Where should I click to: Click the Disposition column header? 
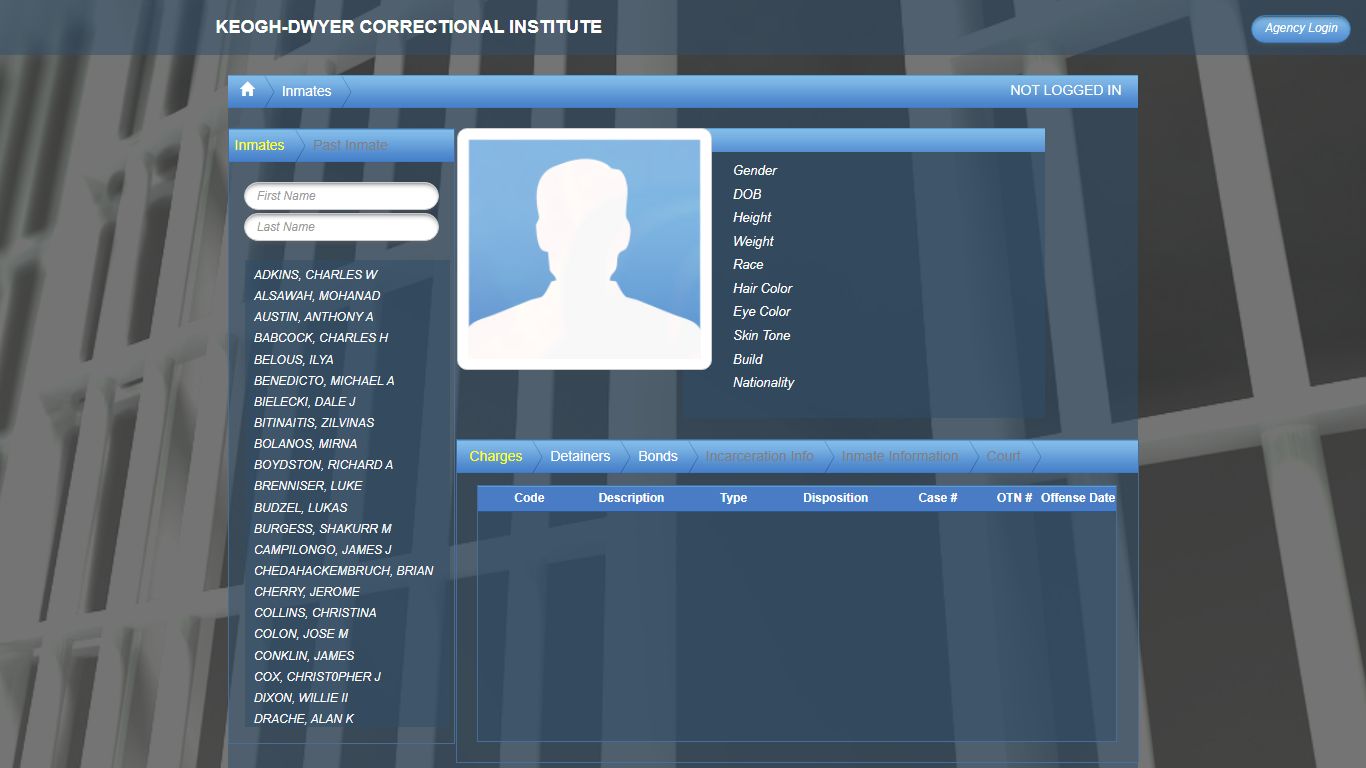(x=835, y=498)
